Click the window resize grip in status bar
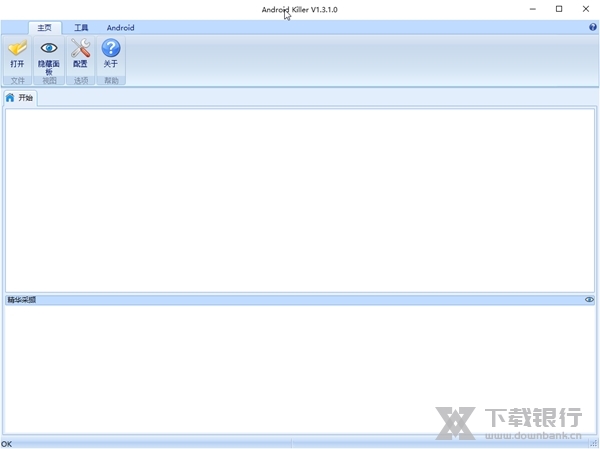The width and height of the screenshot is (600, 449). click(594, 444)
